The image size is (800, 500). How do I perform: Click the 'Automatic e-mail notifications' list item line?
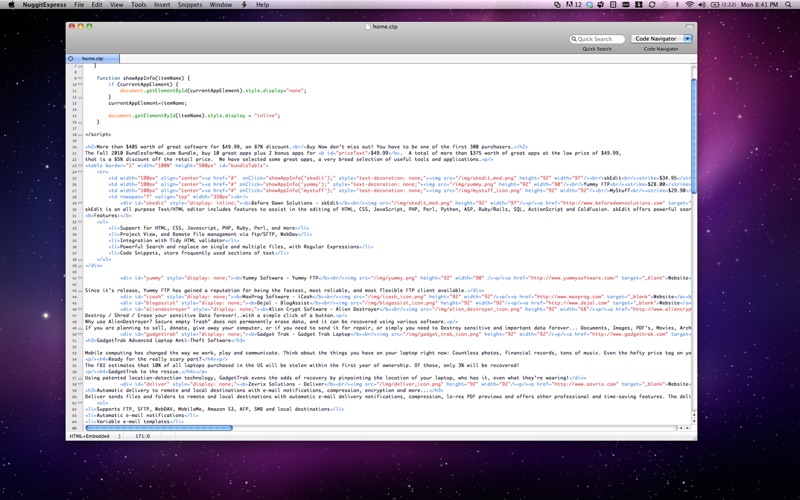point(142,415)
